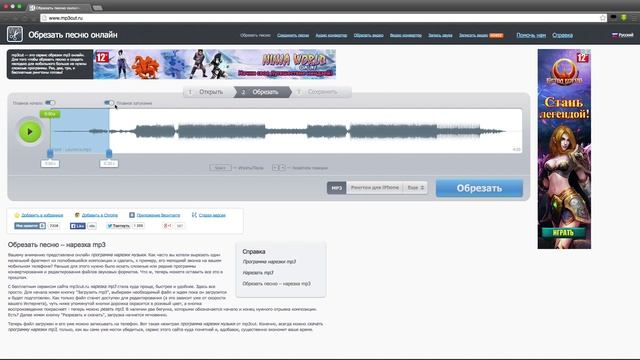
Task: Click the Ninja World banner ad
Action: tap(215, 64)
